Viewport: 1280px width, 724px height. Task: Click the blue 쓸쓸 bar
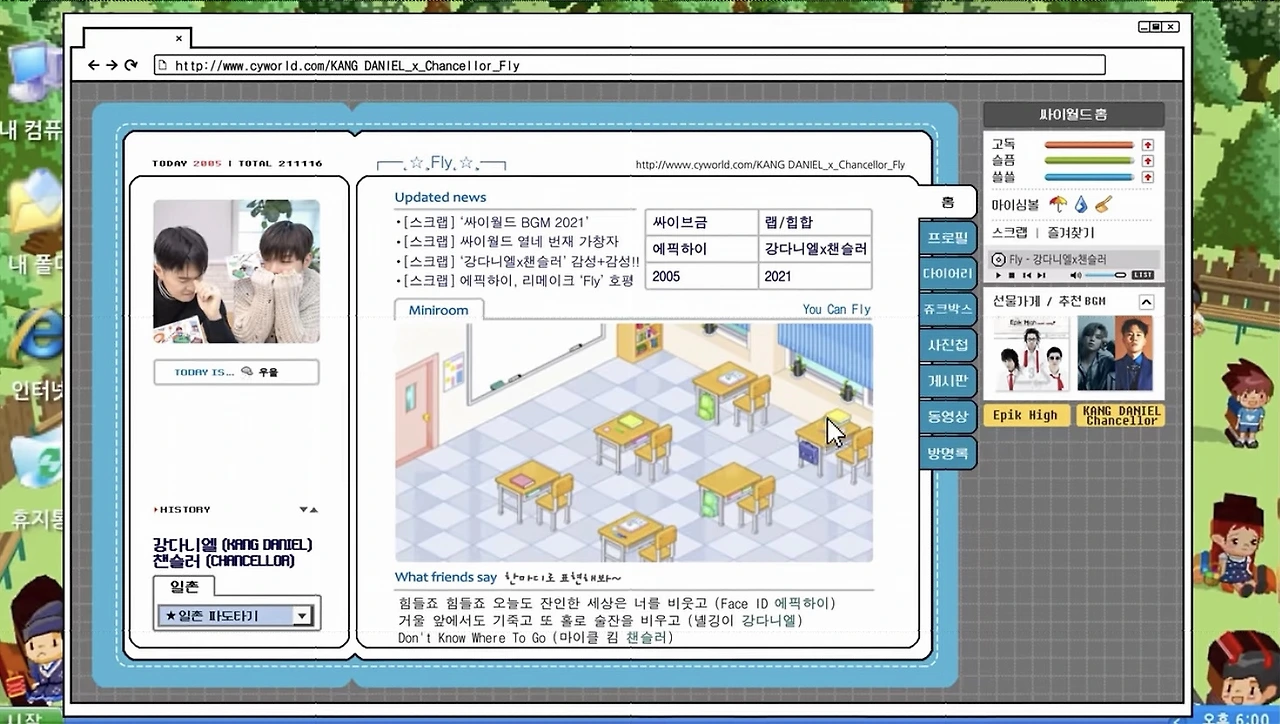(1090, 177)
